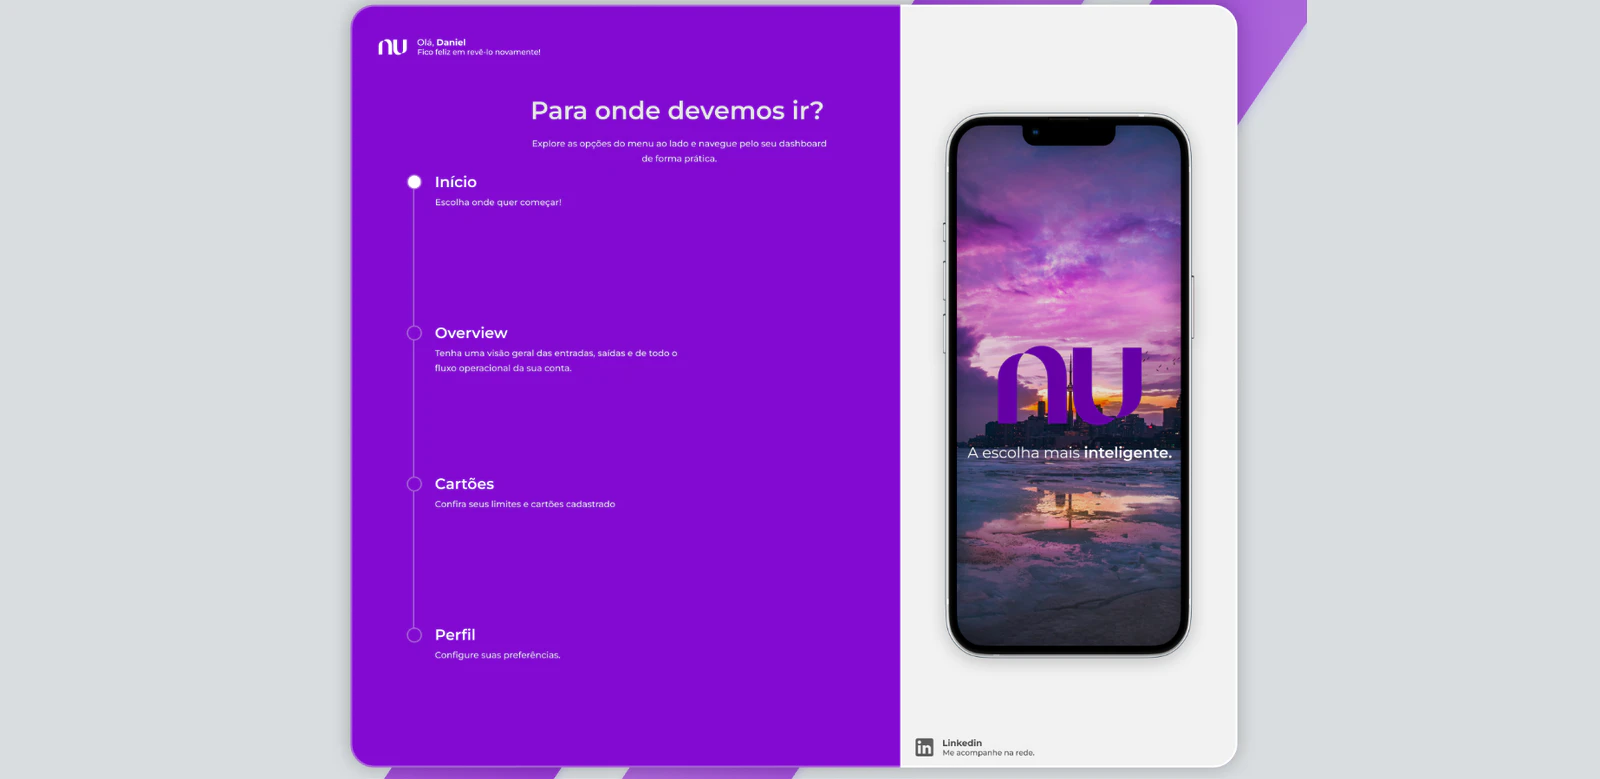The height and width of the screenshot is (779, 1600).
Task: Click 'A escolha mais inteligente.' slogan
Action: (1069, 453)
